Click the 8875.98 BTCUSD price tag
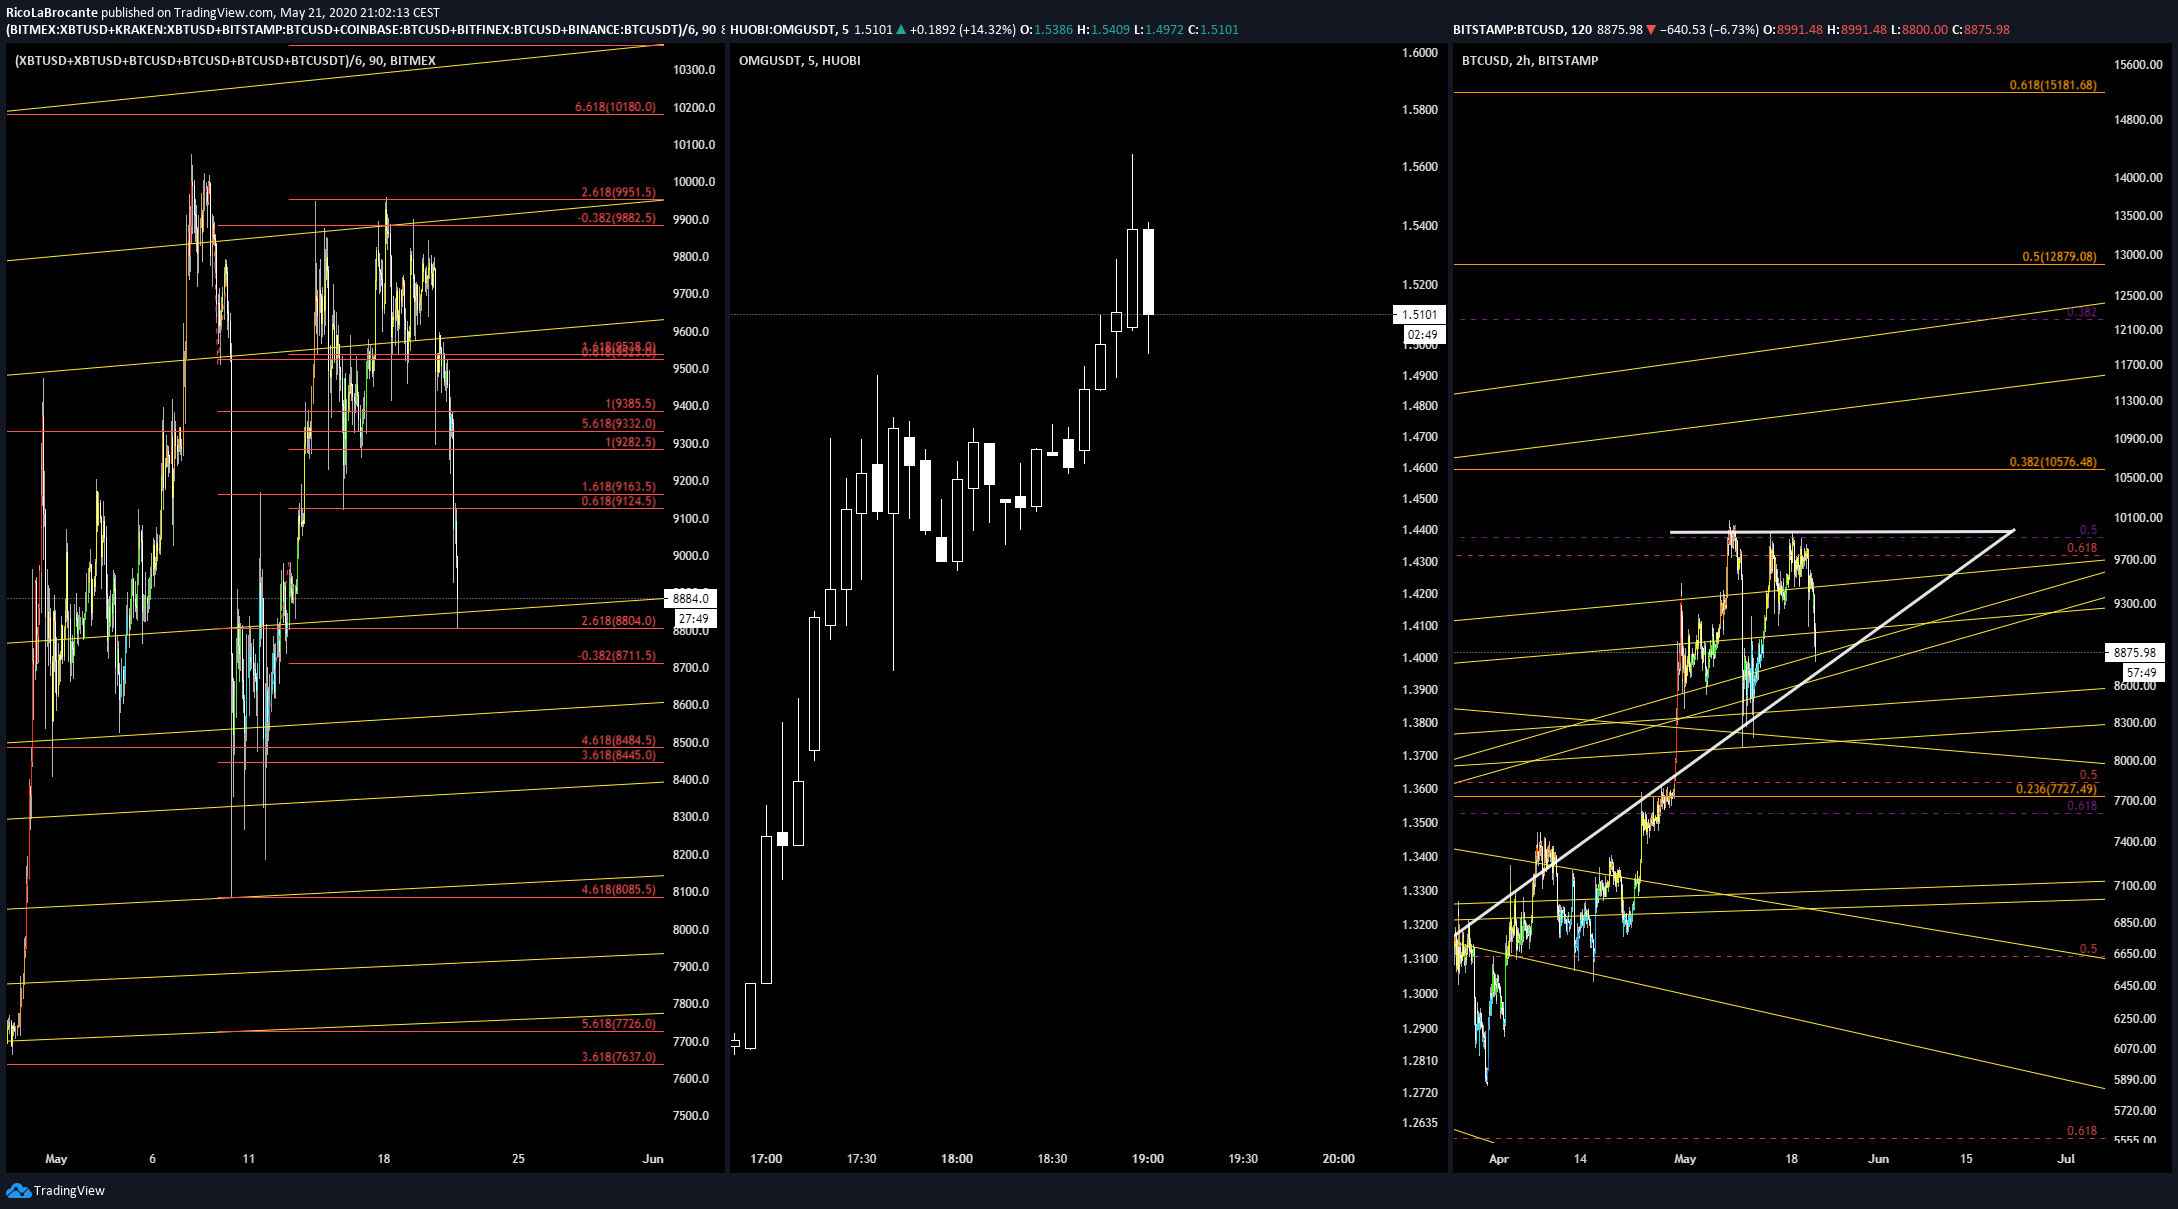The height and width of the screenshot is (1209, 2178). point(2135,652)
